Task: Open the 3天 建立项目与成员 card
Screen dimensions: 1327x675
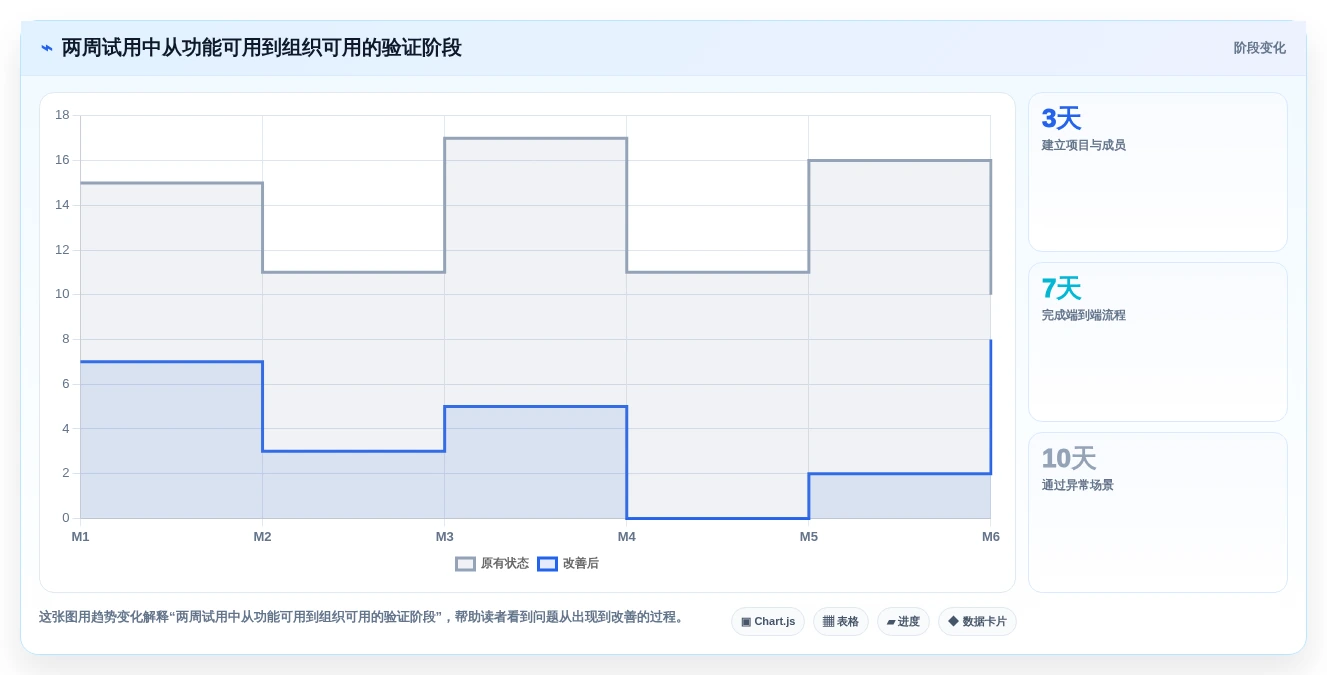Action: click(1158, 172)
